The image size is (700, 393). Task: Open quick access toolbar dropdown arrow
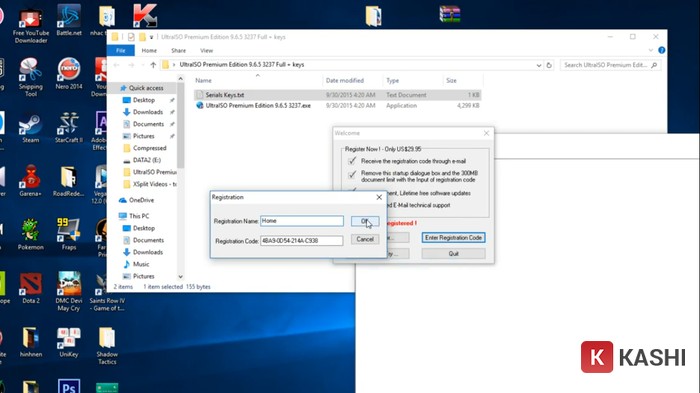click(151, 37)
